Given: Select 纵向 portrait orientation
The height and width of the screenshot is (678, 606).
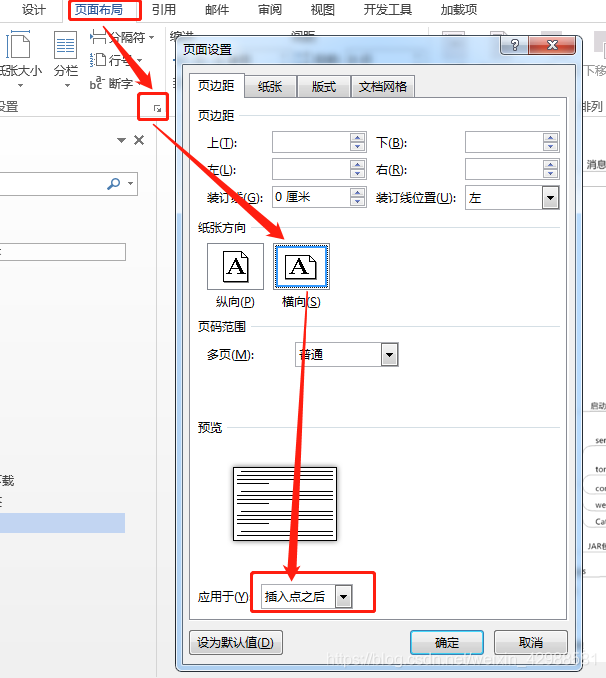Looking at the screenshot, I should (x=235, y=266).
